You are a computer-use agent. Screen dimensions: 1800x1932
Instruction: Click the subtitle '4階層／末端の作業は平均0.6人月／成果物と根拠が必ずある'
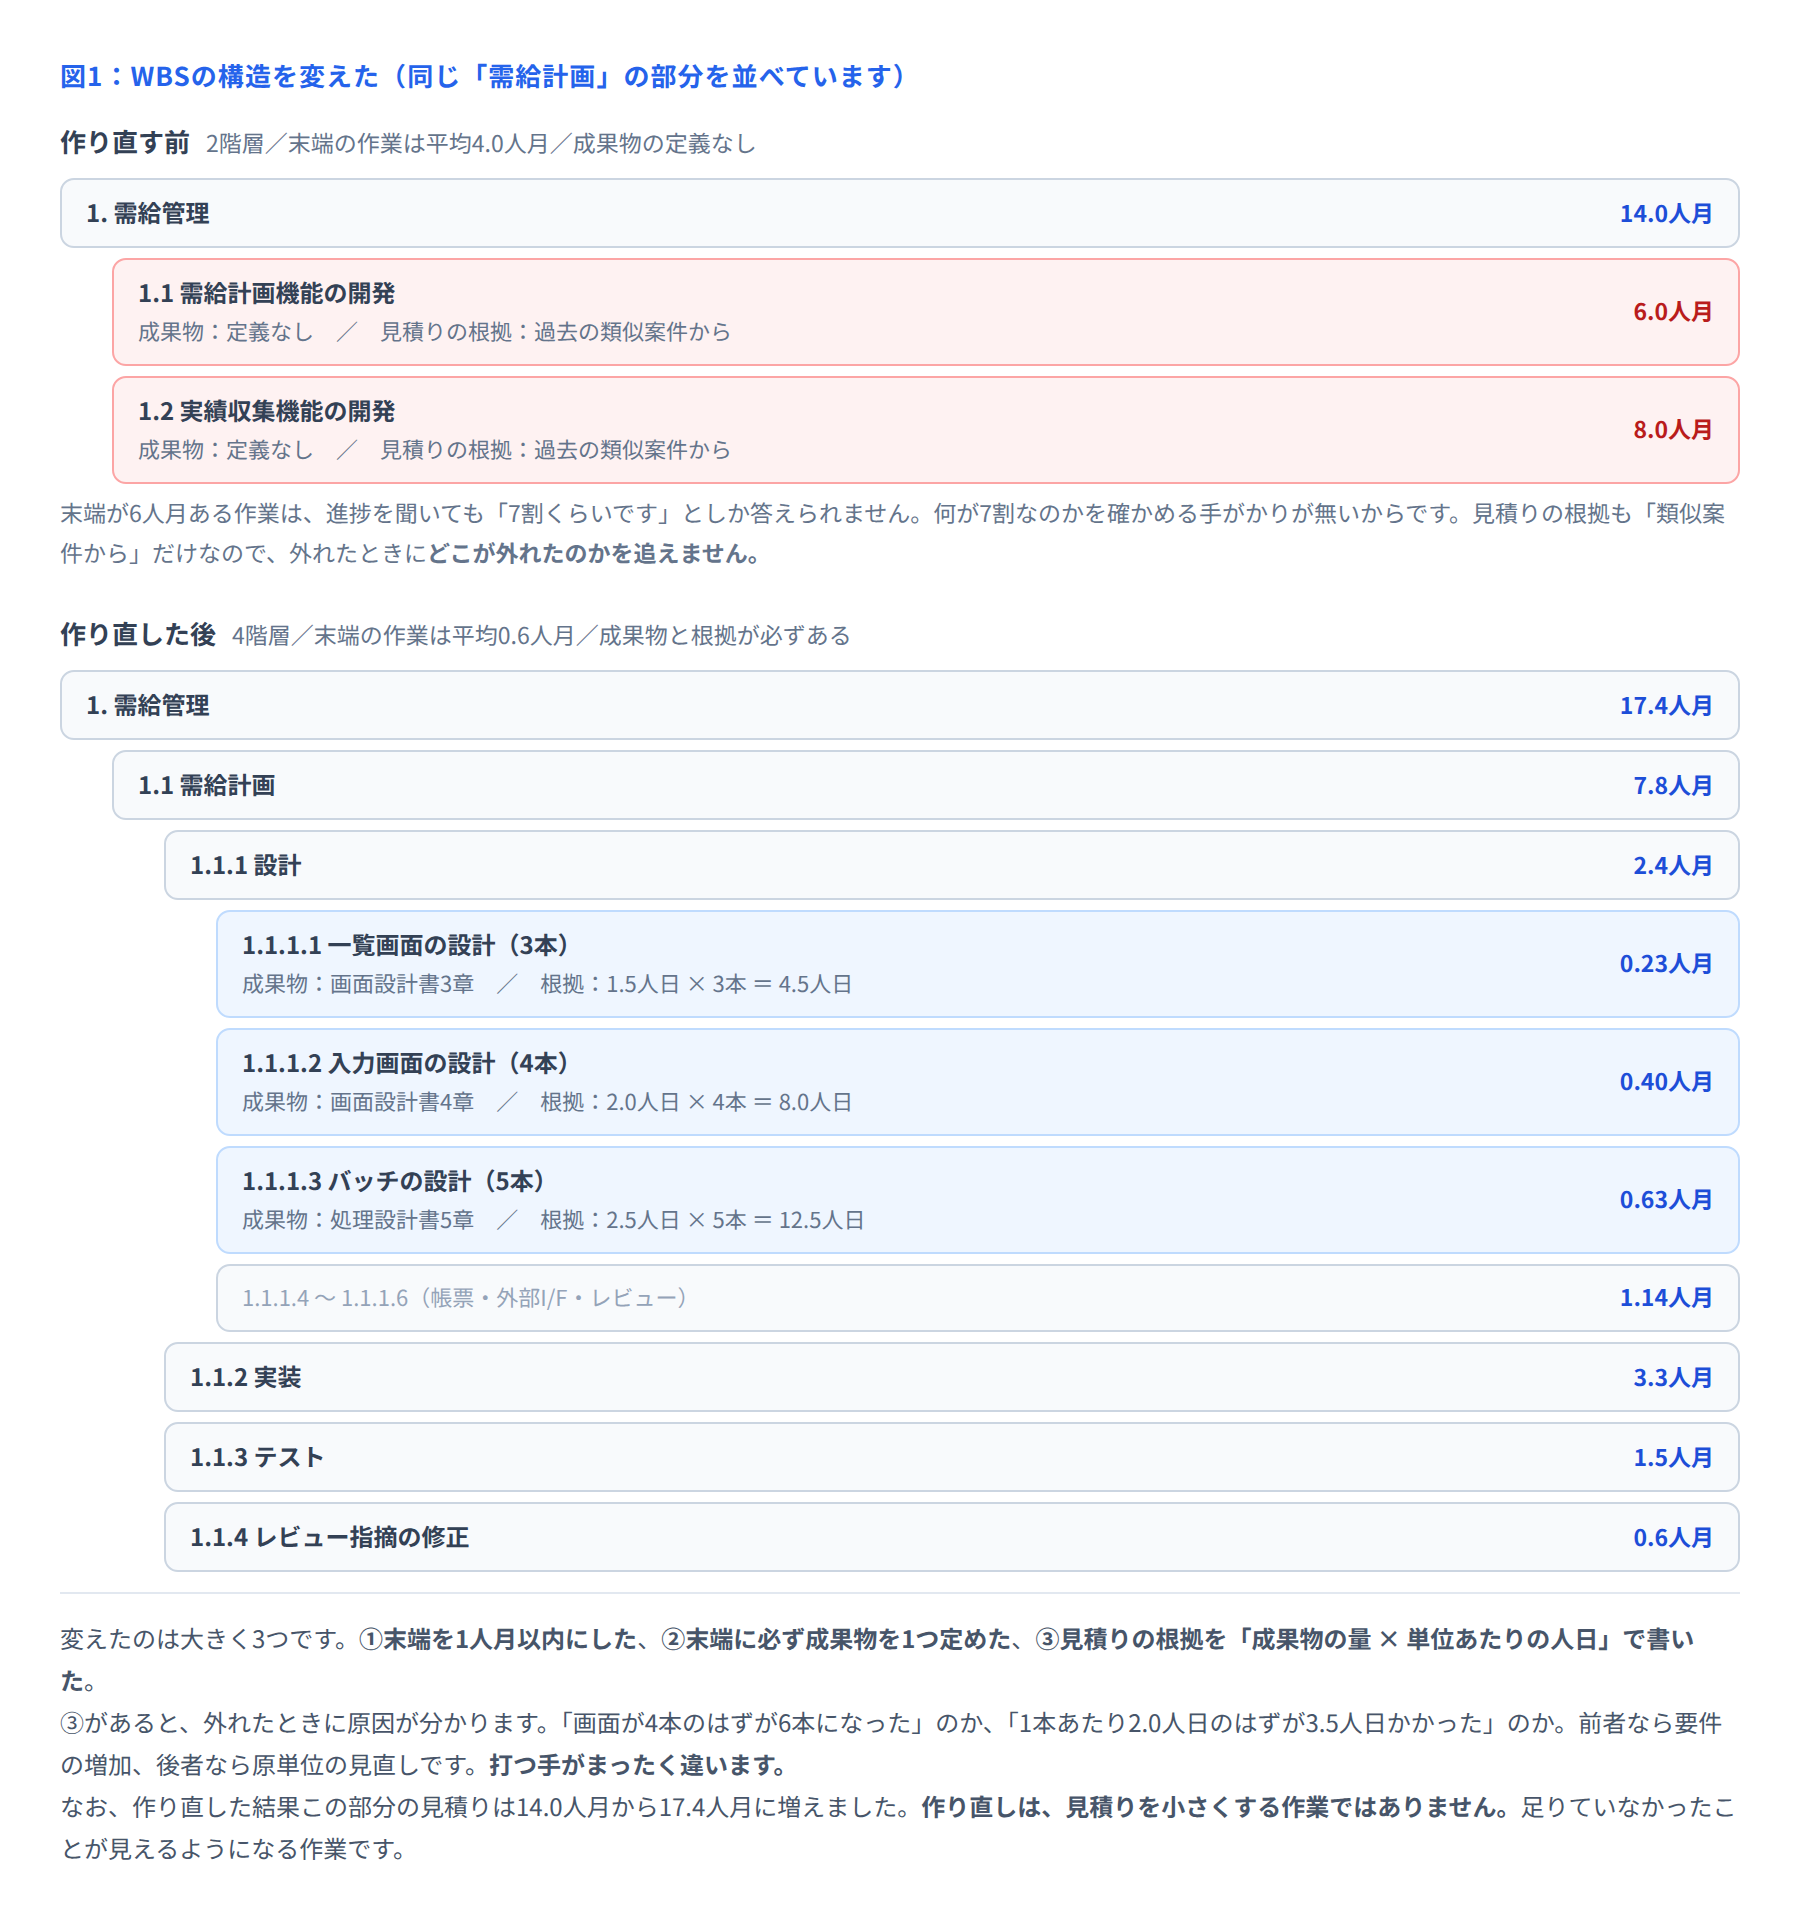click(541, 636)
